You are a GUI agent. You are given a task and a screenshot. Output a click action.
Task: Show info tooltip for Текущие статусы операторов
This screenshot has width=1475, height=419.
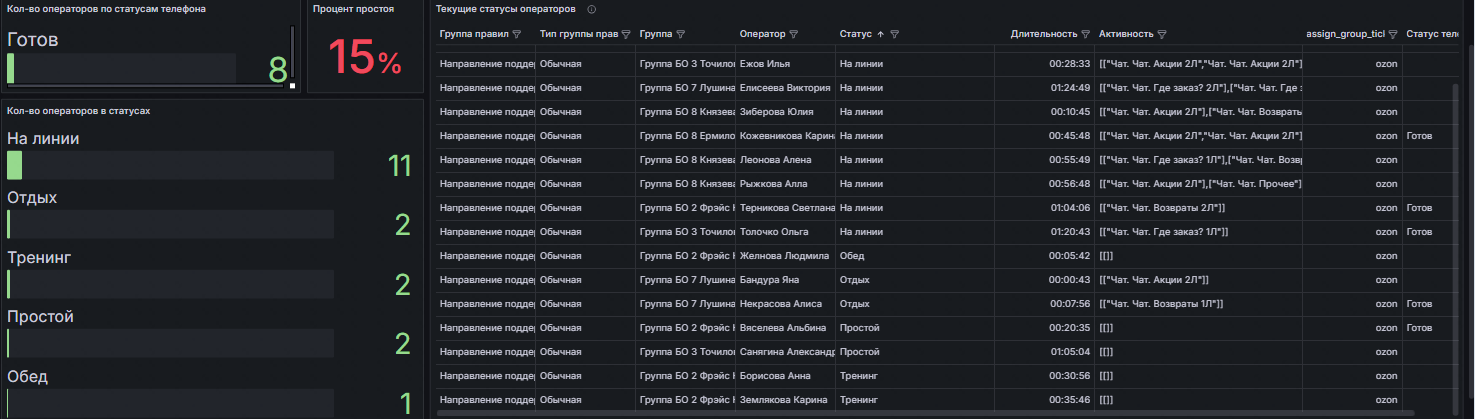click(592, 9)
